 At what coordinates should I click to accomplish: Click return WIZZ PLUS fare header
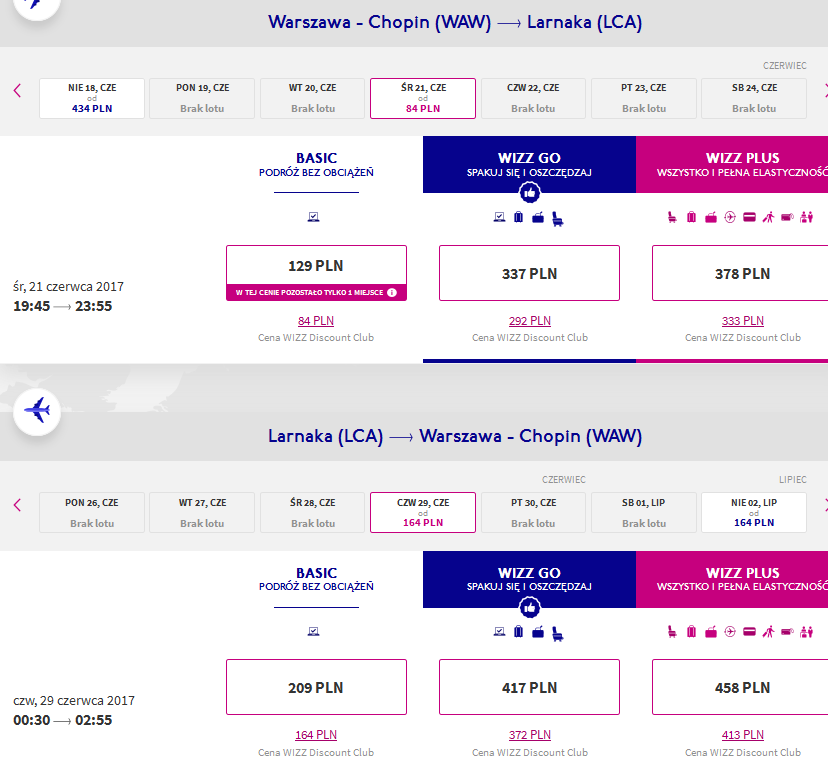coord(732,579)
